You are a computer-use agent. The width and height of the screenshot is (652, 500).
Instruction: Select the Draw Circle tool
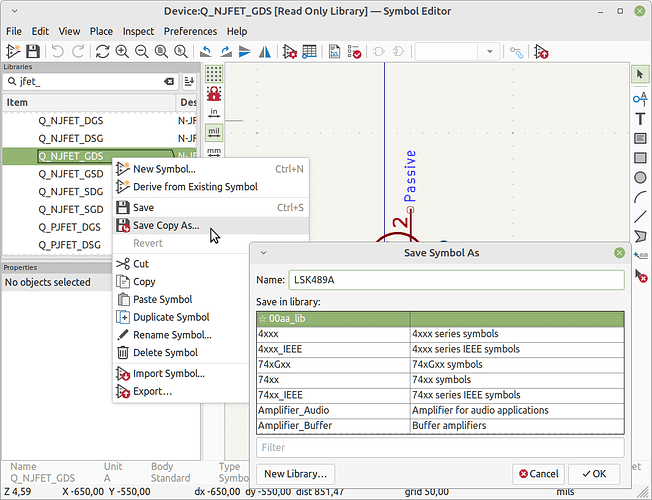(640, 178)
